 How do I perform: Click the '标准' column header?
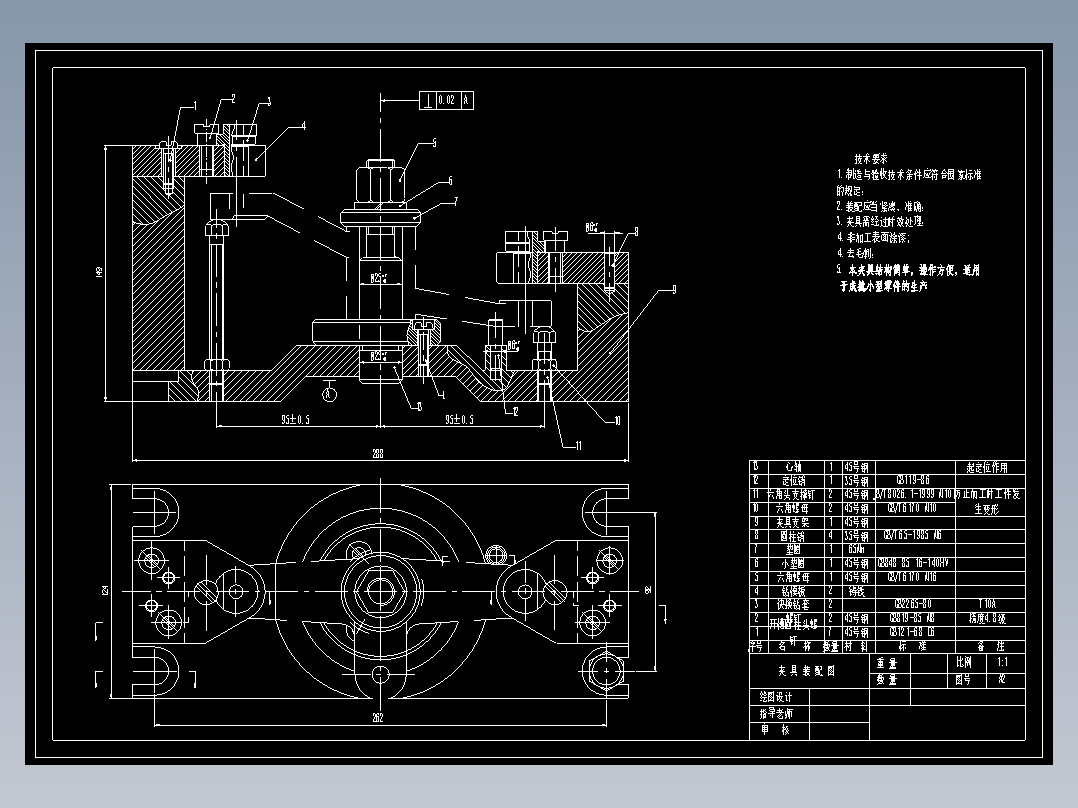click(x=913, y=646)
